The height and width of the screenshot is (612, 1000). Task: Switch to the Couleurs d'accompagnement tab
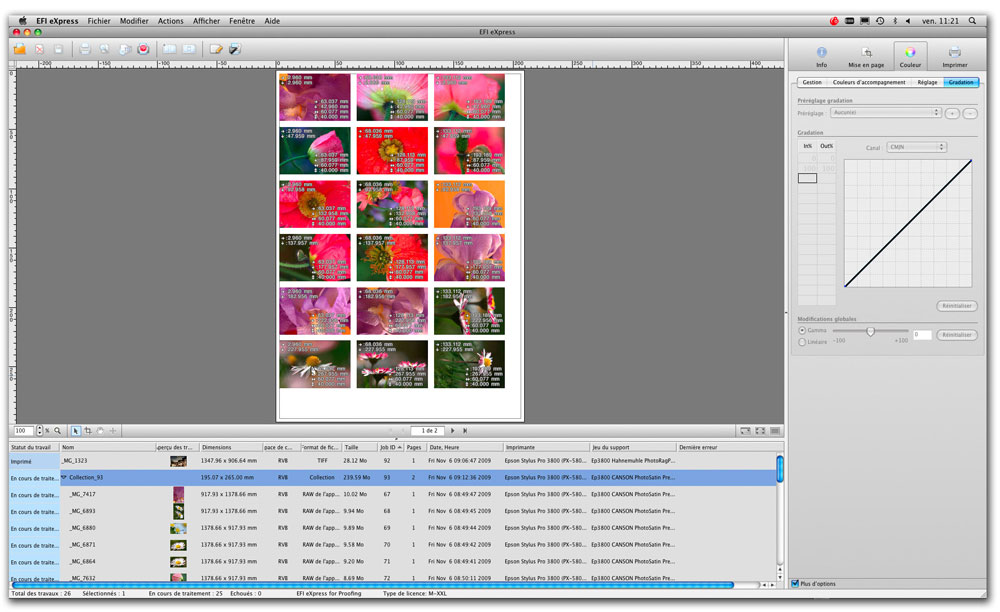[869, 82]
